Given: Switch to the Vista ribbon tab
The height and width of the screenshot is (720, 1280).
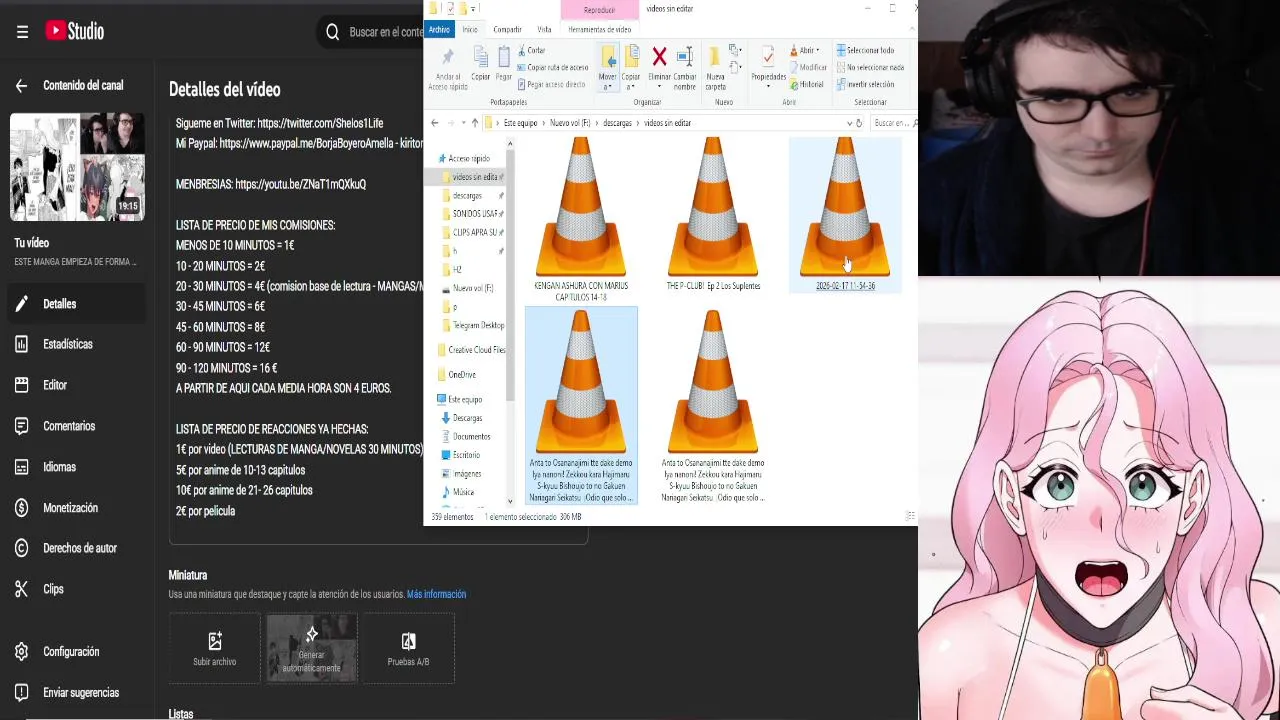Looking at the screenshot, I should (x=544, y=30).
